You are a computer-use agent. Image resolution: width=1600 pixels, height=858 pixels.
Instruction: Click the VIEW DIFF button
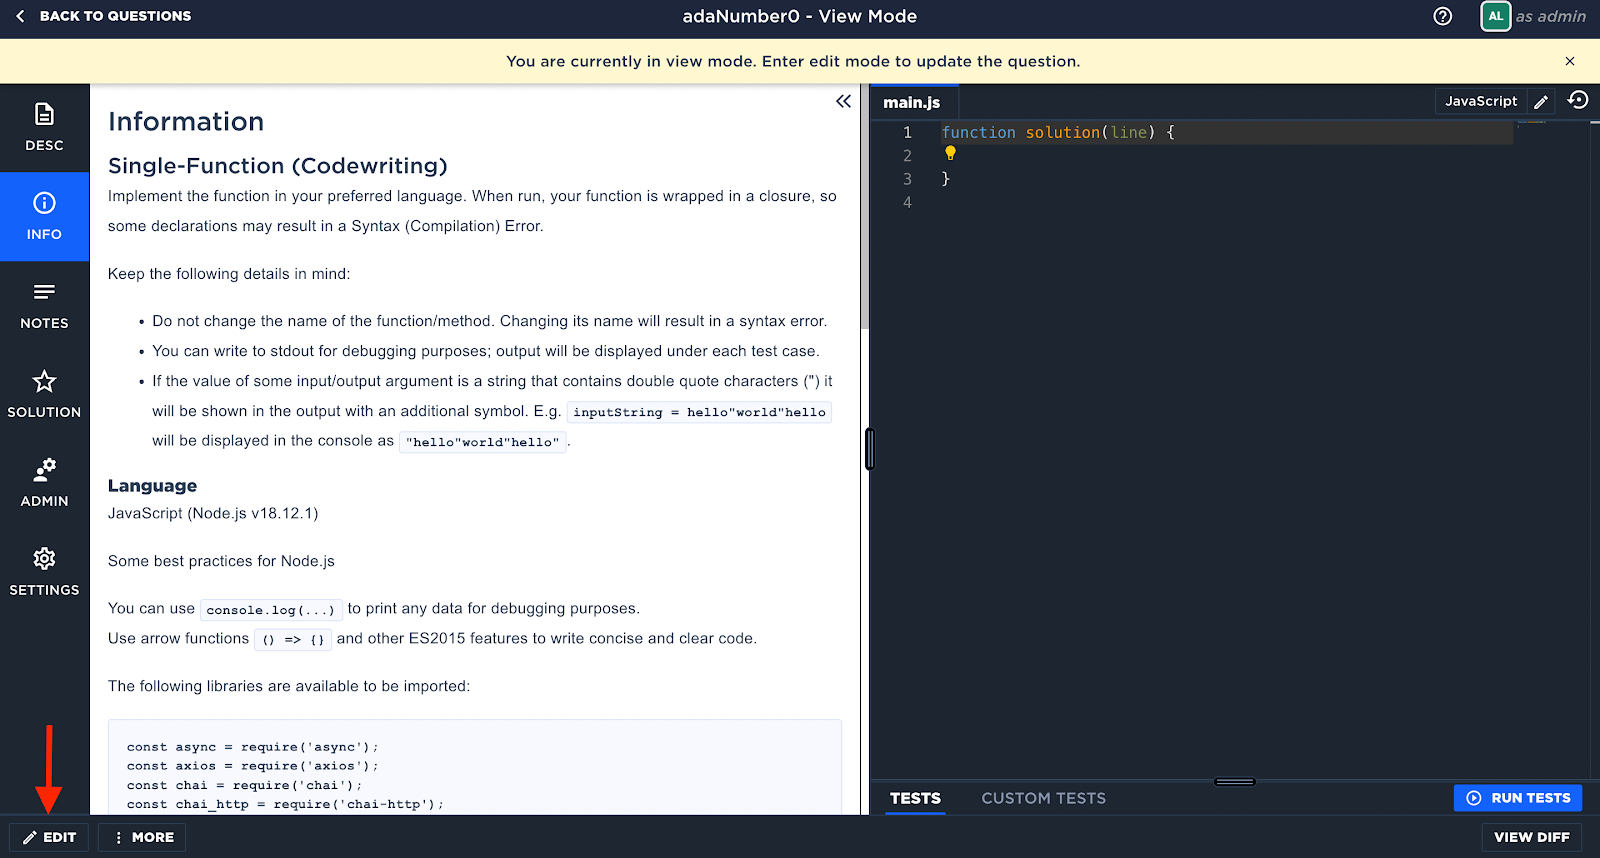click(1531, 837)
